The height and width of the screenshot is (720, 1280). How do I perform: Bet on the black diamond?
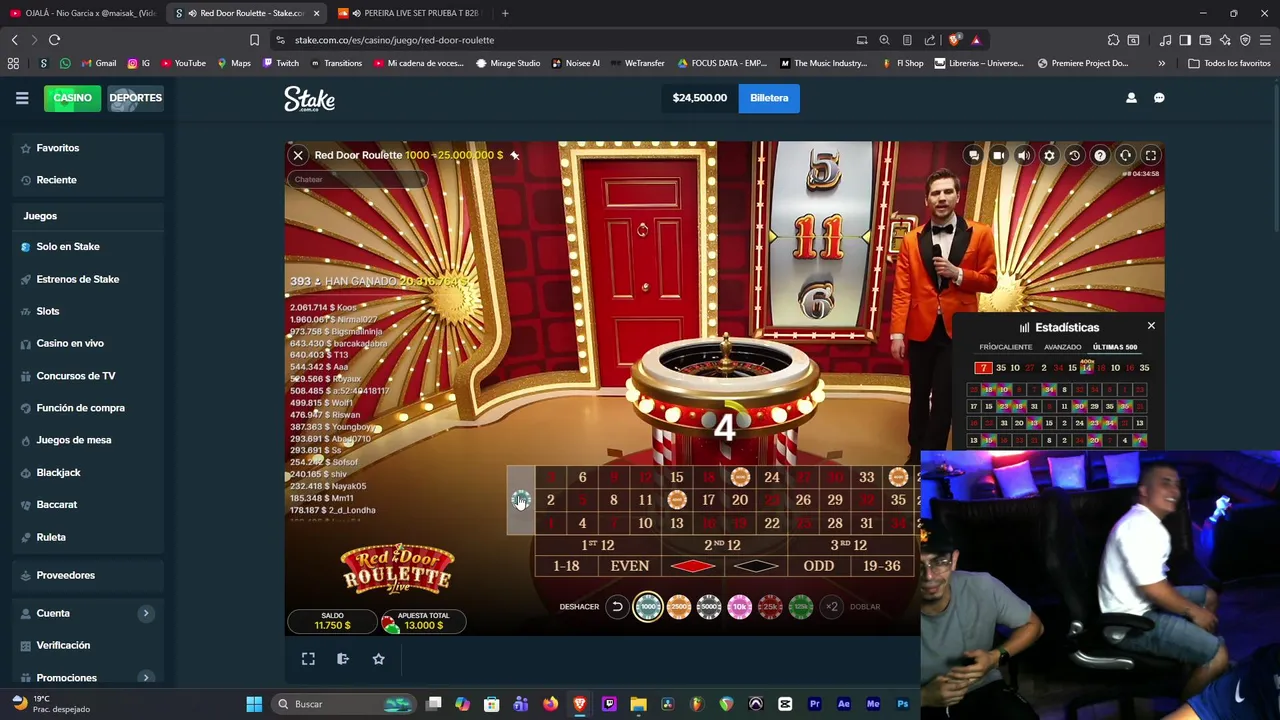756,566
